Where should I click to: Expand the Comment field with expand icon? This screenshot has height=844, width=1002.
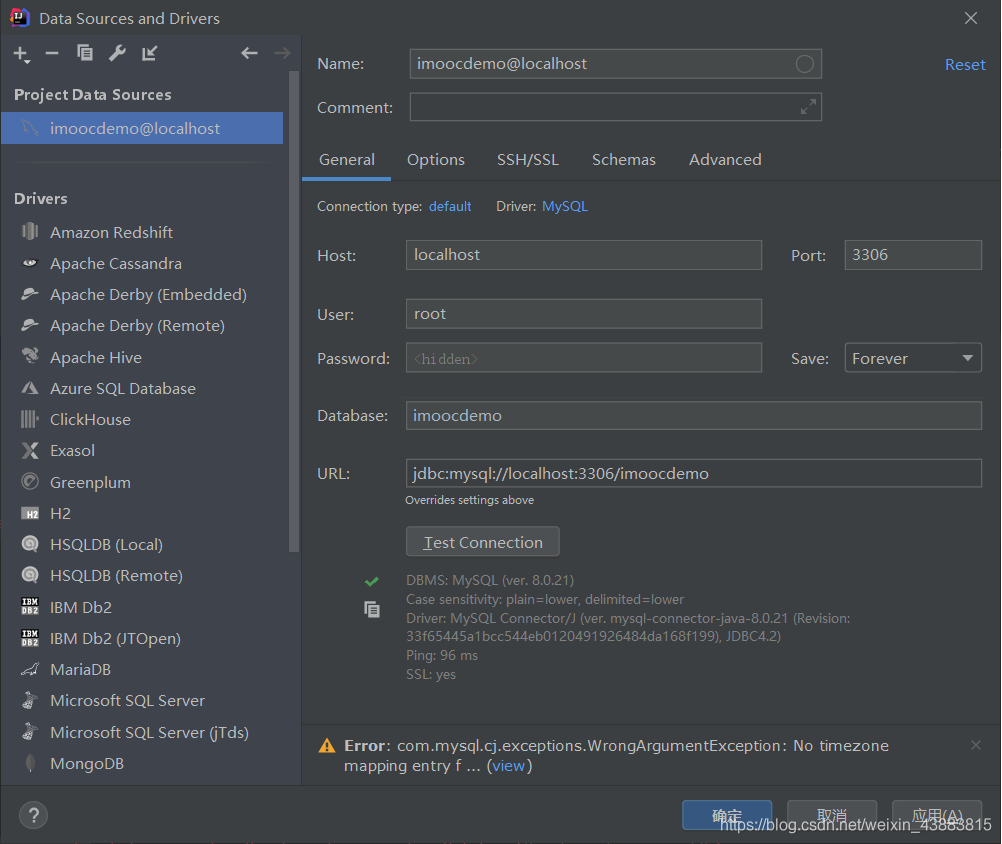808,107
